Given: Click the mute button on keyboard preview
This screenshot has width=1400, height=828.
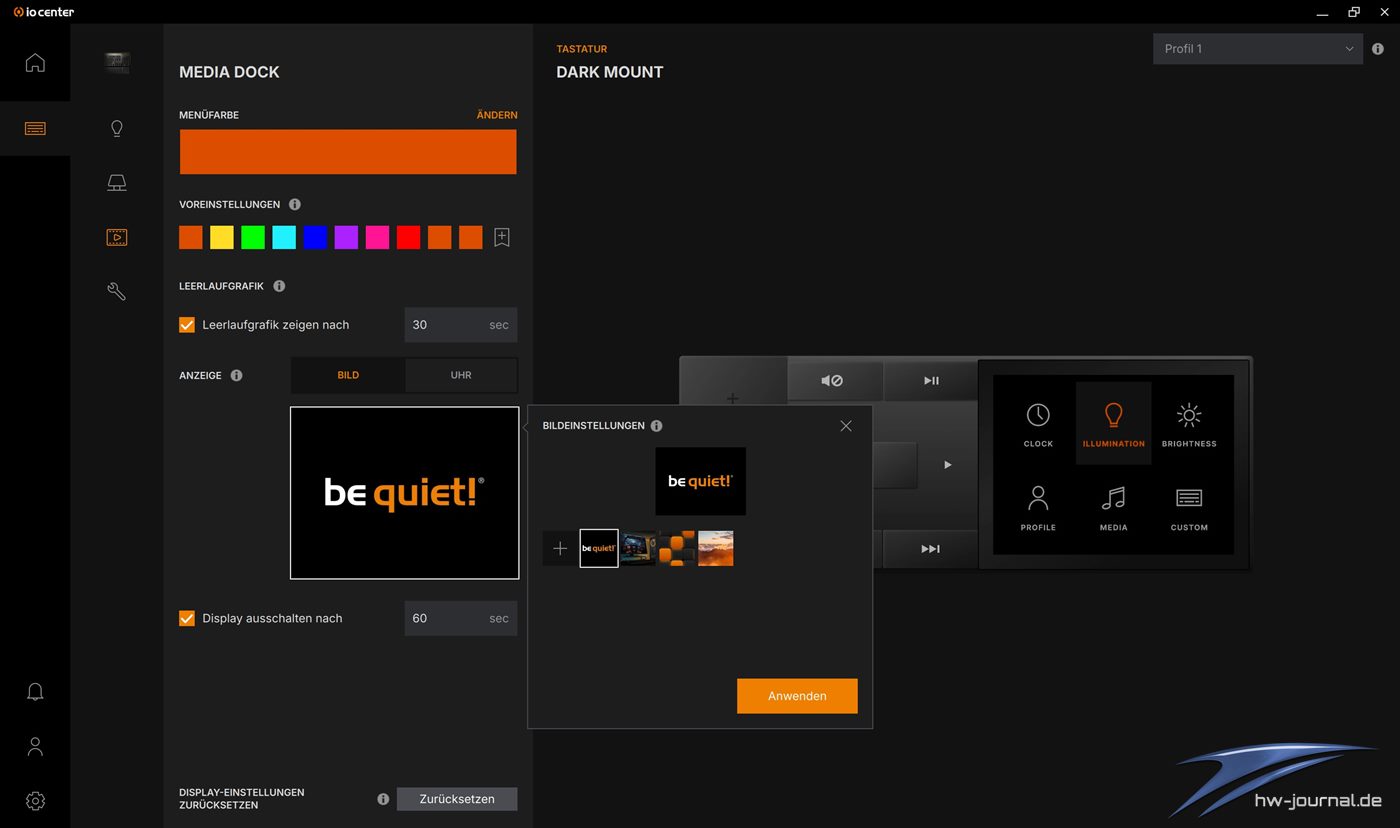Looking at the screenshot, I should [x=833, y=380].
